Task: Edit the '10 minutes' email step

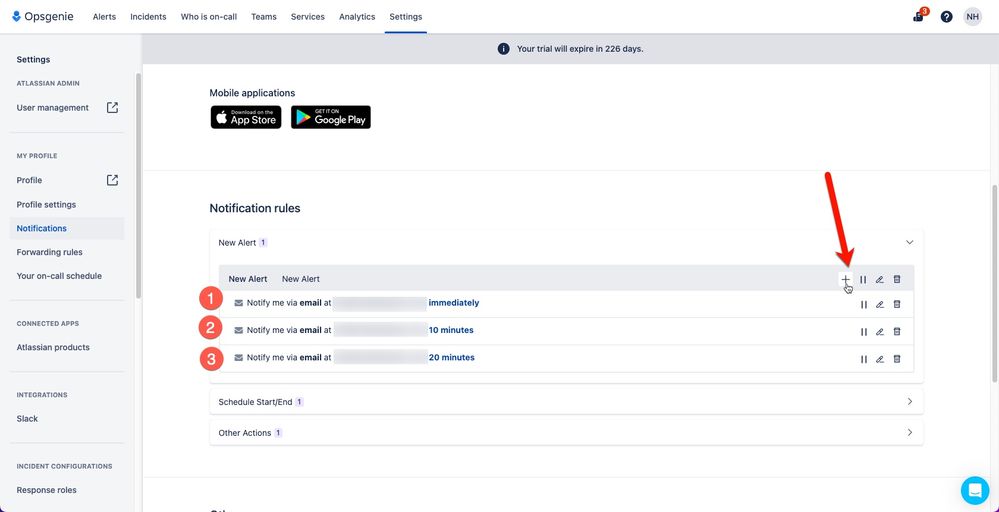Action: (x=880, y=332)
